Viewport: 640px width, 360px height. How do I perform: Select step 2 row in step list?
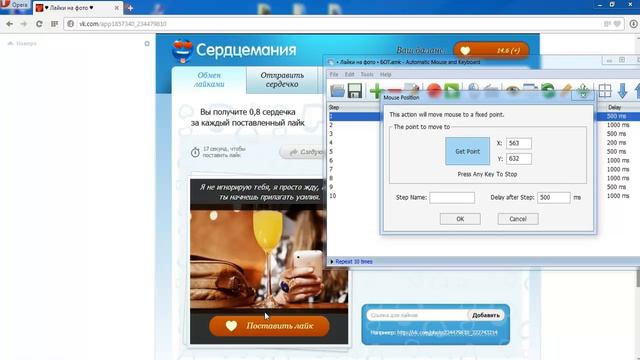[354, 125]
